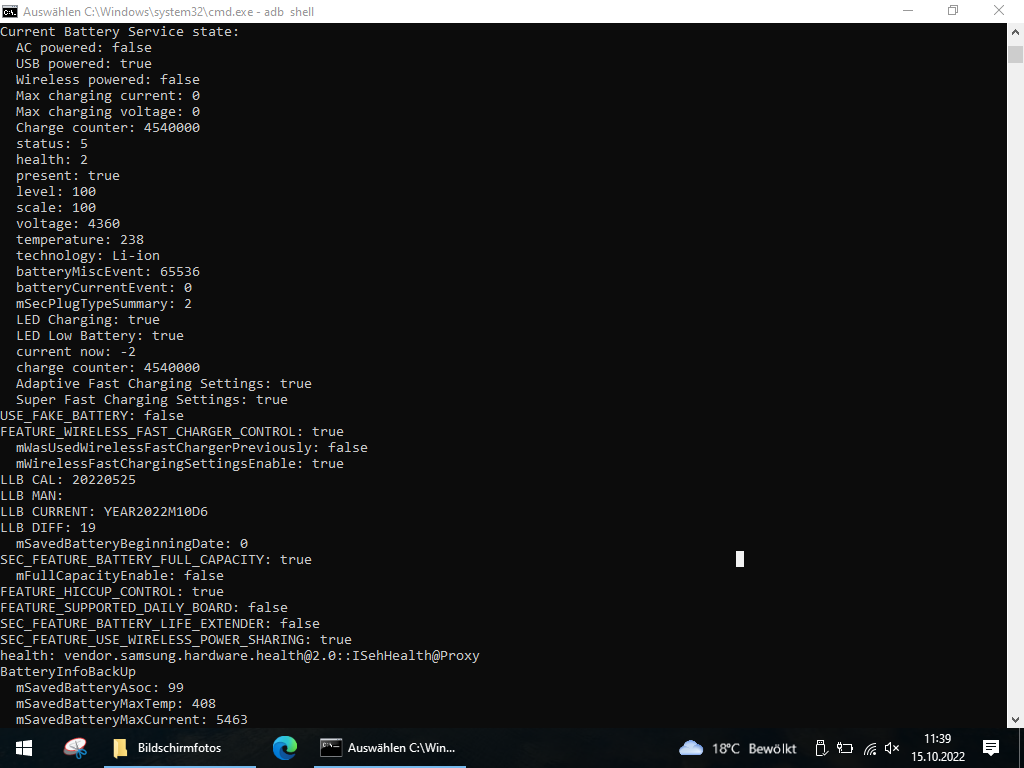Open the battery status tray icon
The height and width of the screenshot is (768, 1024).
point(845,748)
